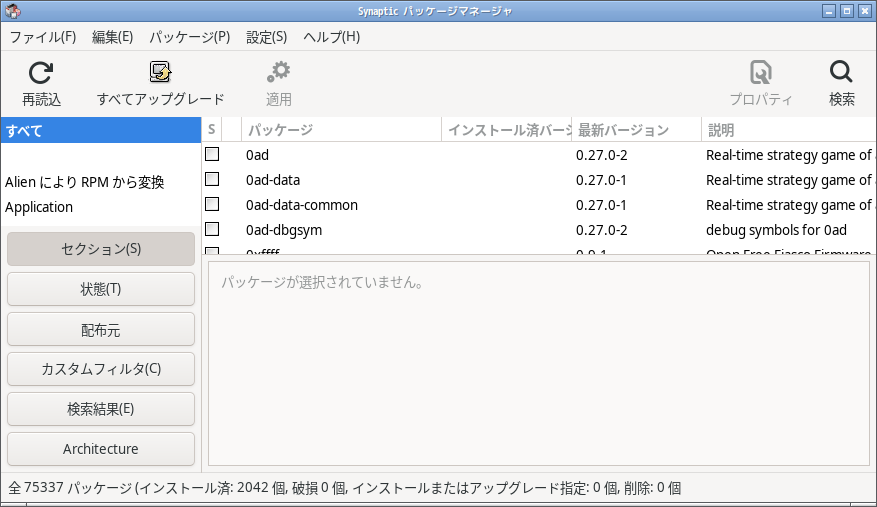Click the 配布元 origin button
The image size is (877, 507).
coord(101,330)
